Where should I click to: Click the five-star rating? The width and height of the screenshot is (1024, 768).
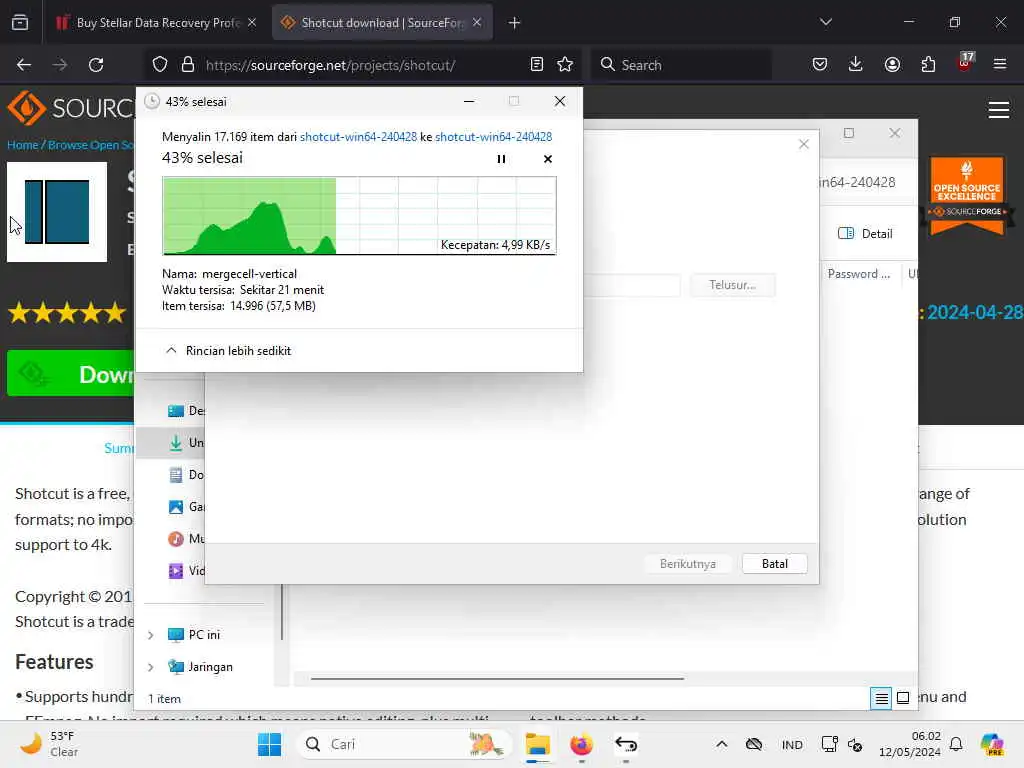(67, 313)
